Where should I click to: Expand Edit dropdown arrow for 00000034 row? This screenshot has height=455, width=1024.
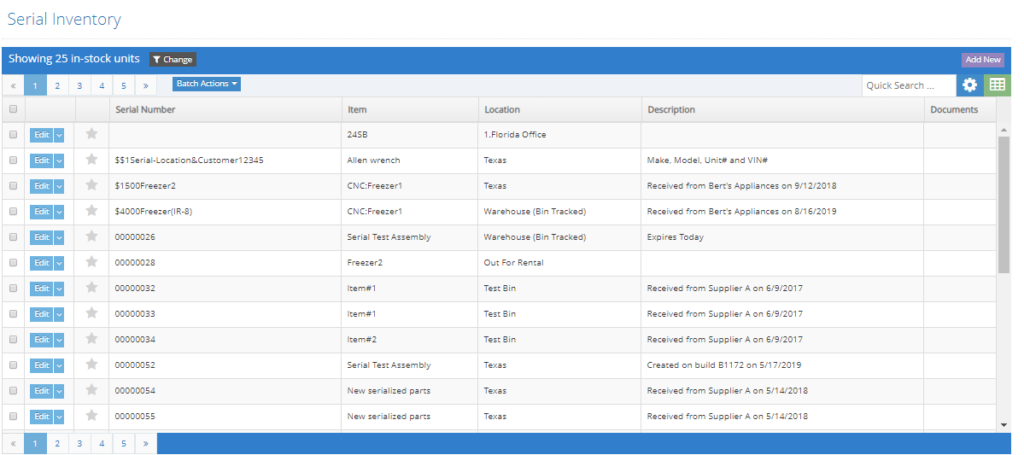click(59, 339)
